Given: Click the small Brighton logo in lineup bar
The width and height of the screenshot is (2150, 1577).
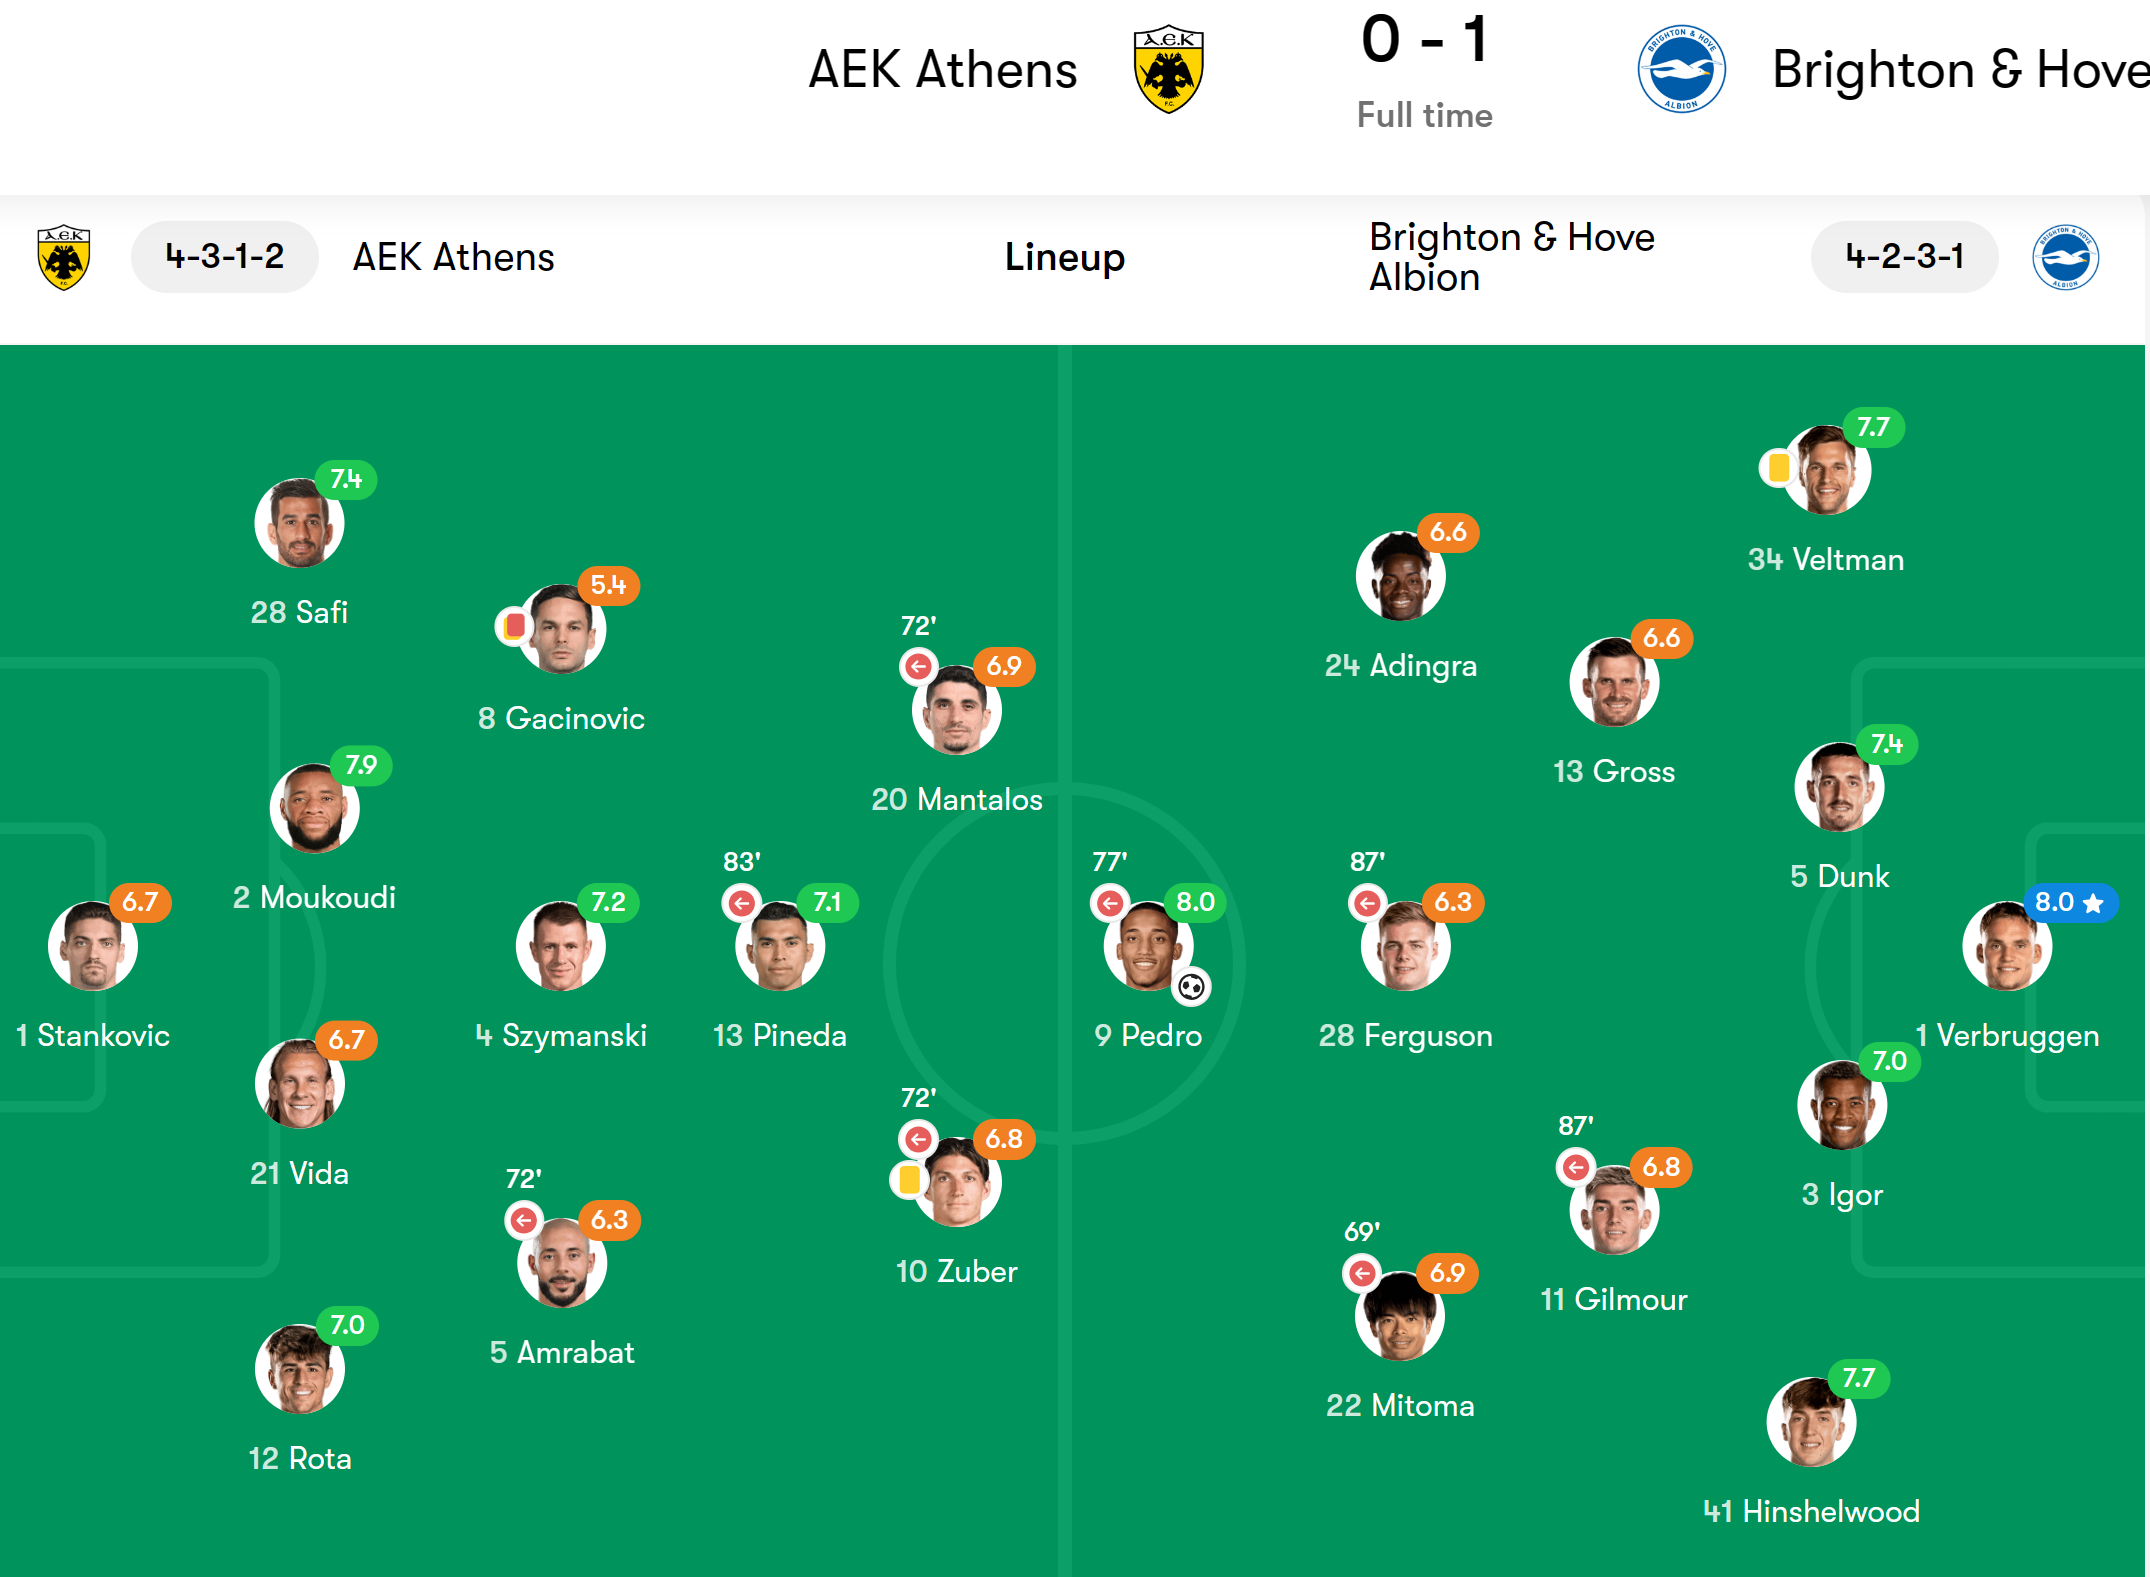Looking at the screenshot, I should click(2065, 257).
